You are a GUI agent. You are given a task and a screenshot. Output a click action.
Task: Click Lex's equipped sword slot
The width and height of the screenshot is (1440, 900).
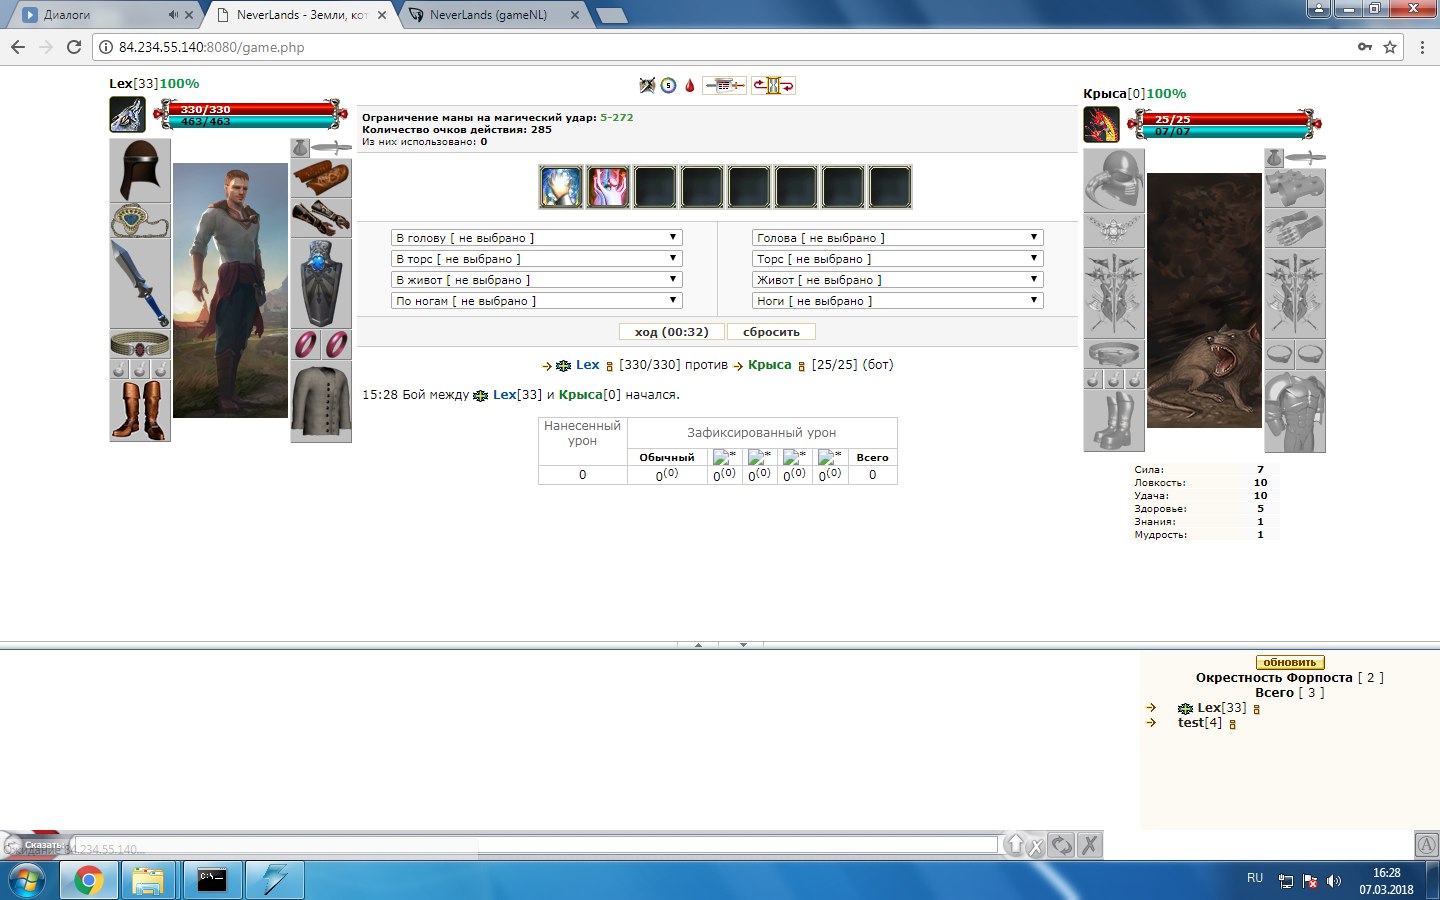[139, 283]
